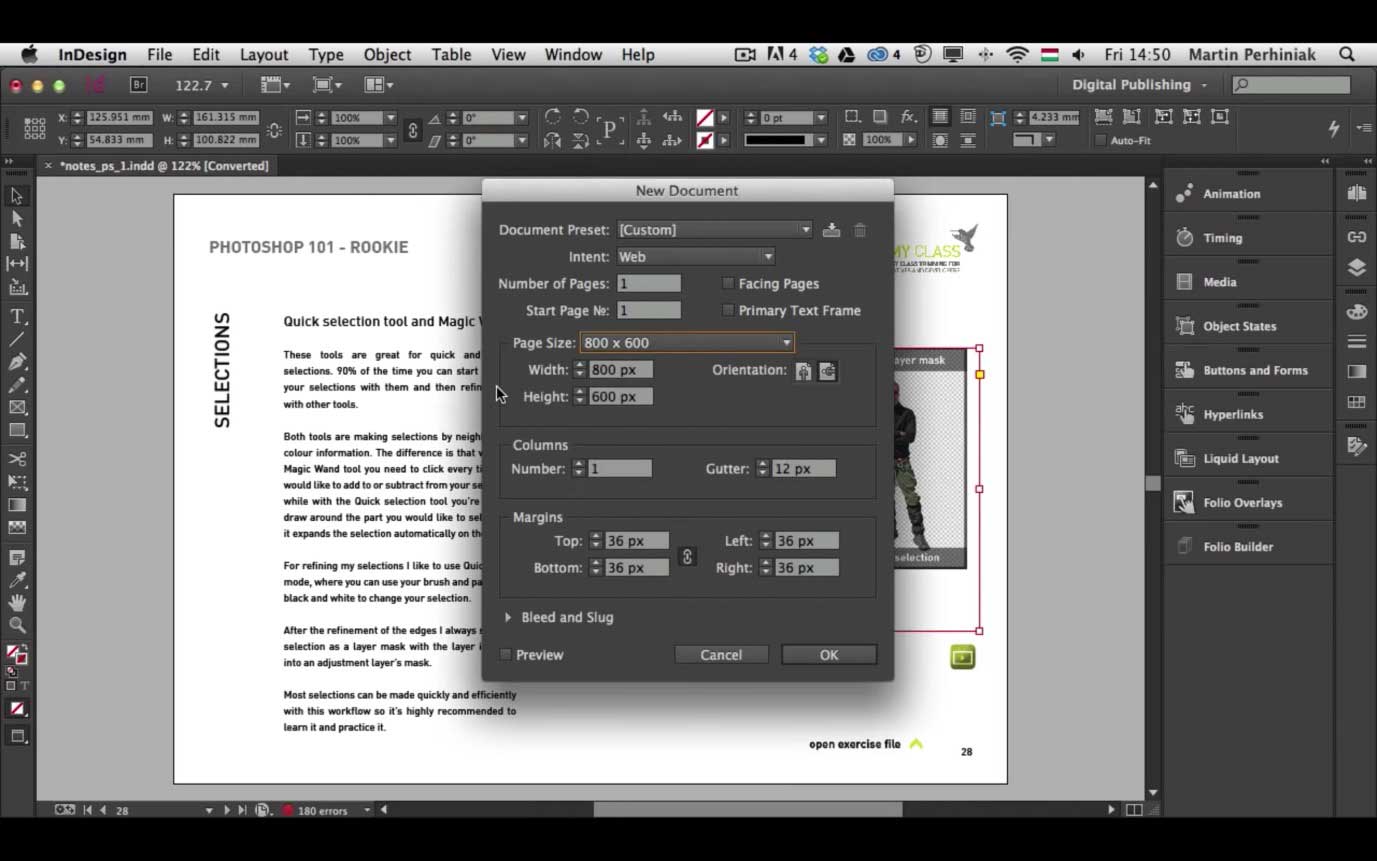Select the Hand tool
This screenshot has height=861, width=1377.
click(17, 603)
